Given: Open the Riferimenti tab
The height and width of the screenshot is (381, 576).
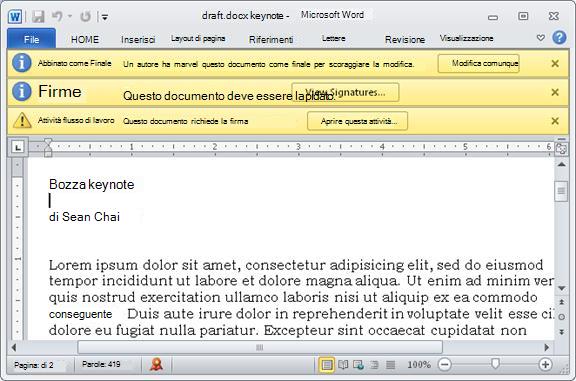Looking at the screenshot, I should coord(271,40).
